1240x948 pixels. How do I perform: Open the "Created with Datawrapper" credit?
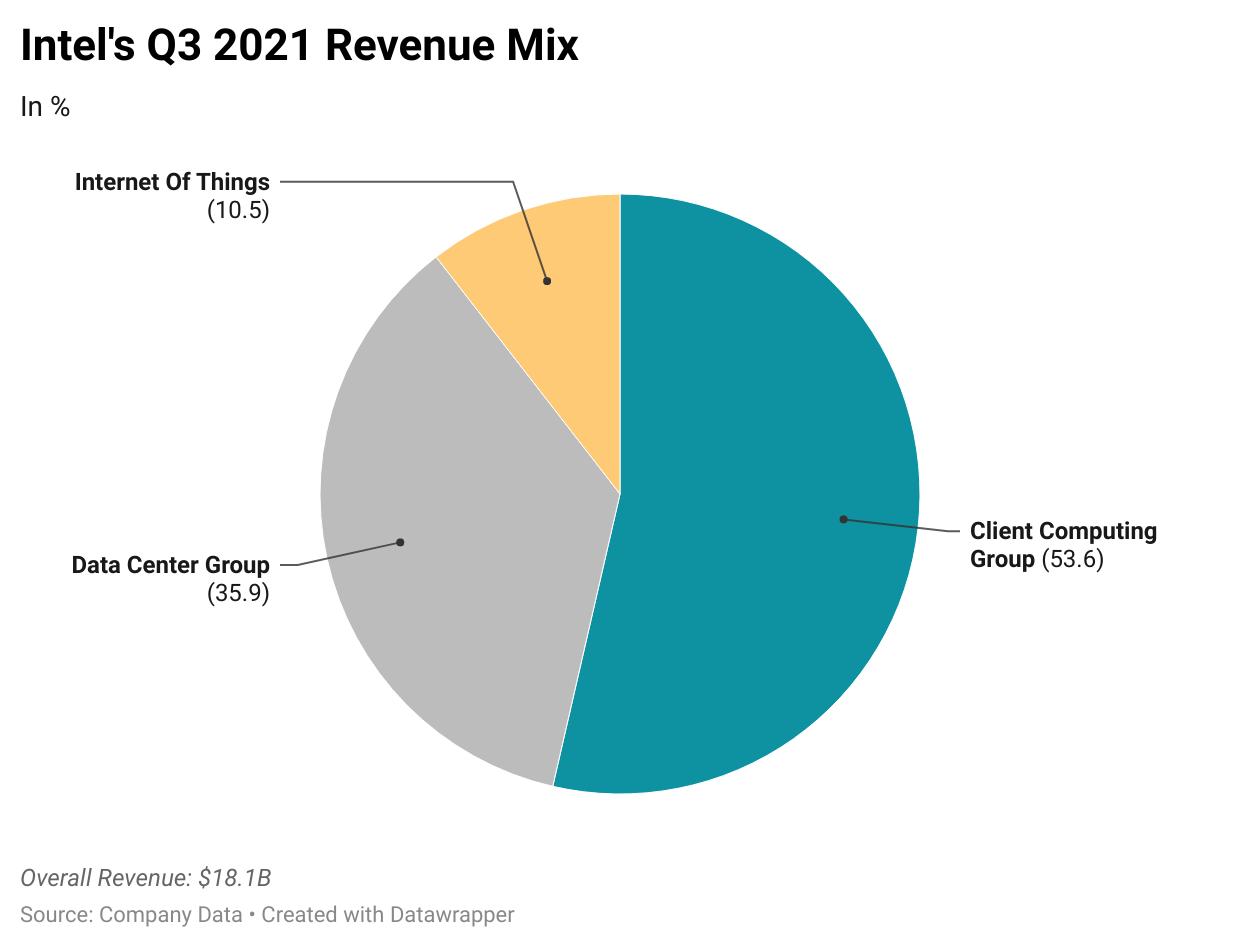click(388, 914)
